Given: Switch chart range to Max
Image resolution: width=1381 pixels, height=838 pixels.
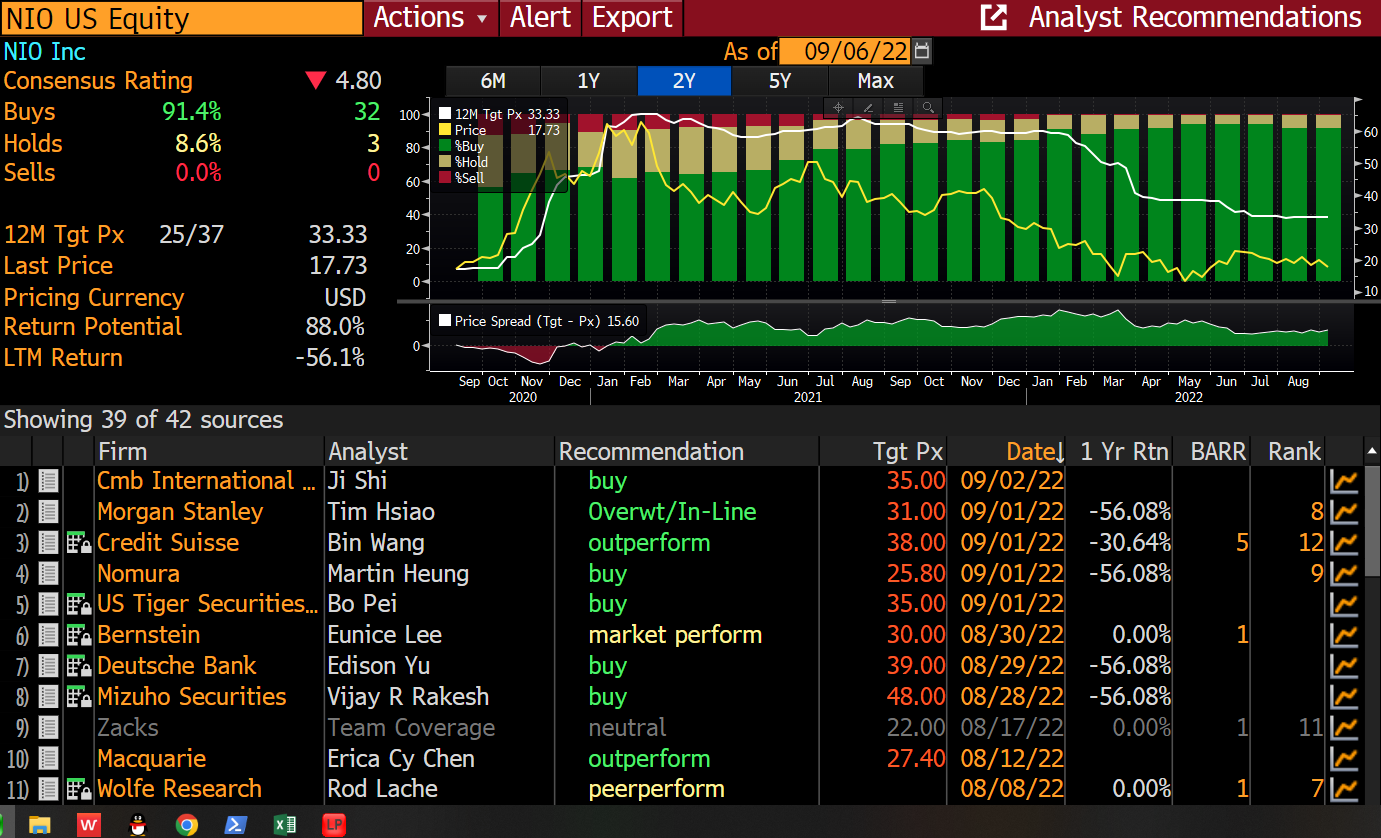Looking at the screenshot, I should point(876,81).
